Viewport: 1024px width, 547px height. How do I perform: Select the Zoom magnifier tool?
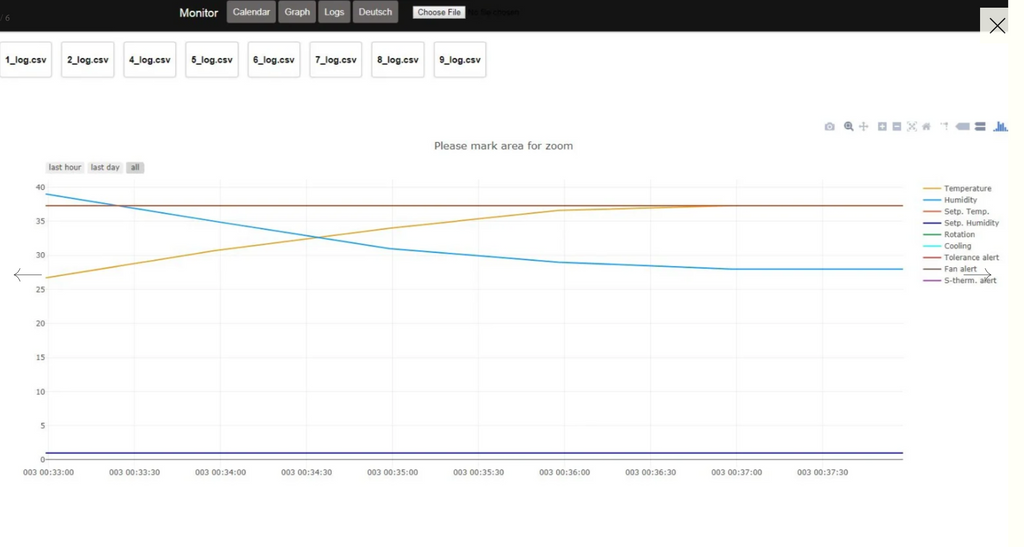(x=848, y=127)
